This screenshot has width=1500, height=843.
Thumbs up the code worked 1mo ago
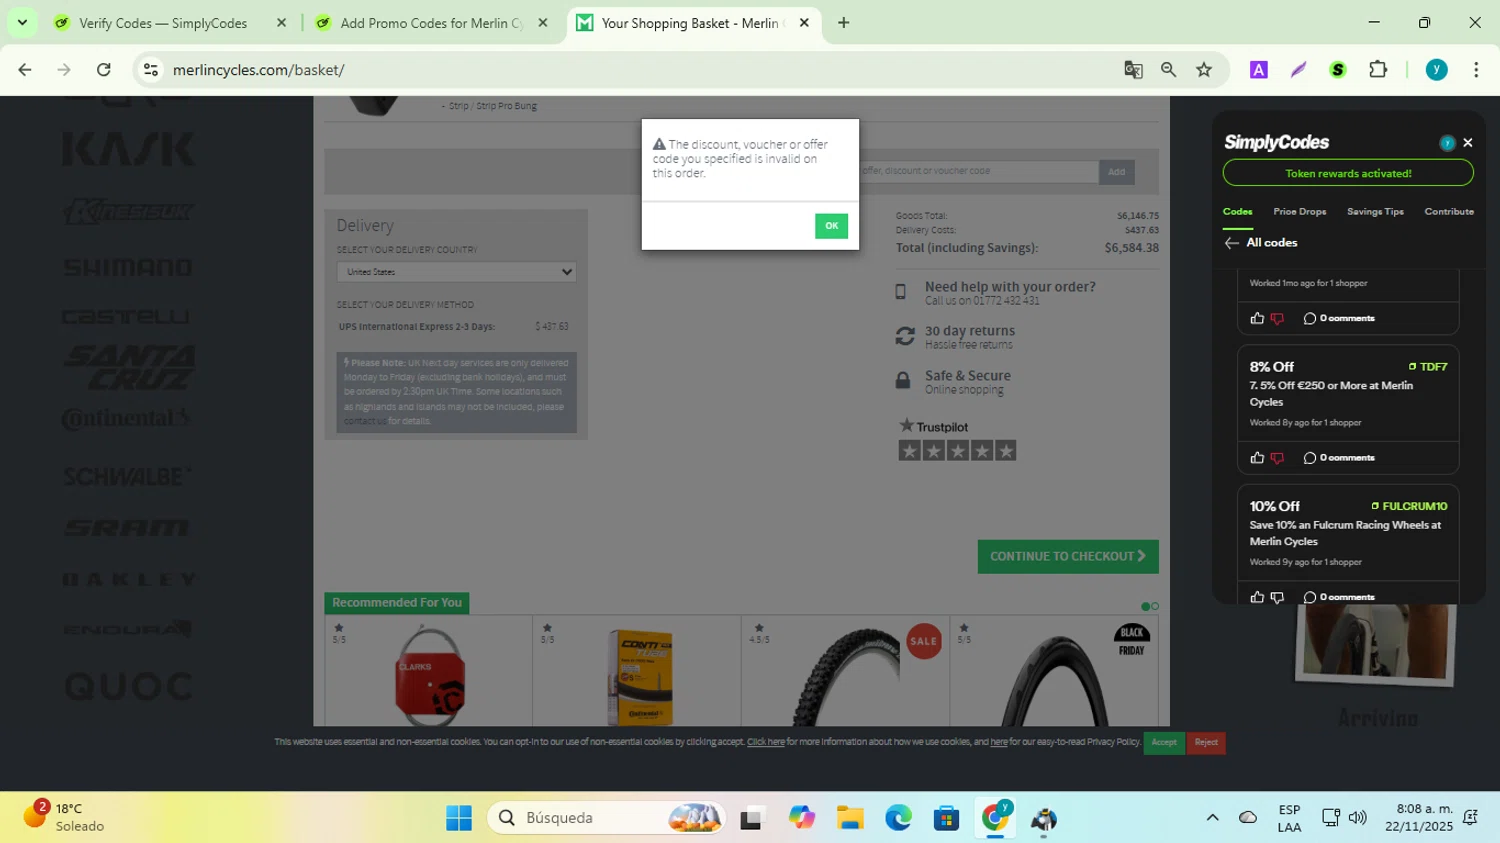[1257, 318]
